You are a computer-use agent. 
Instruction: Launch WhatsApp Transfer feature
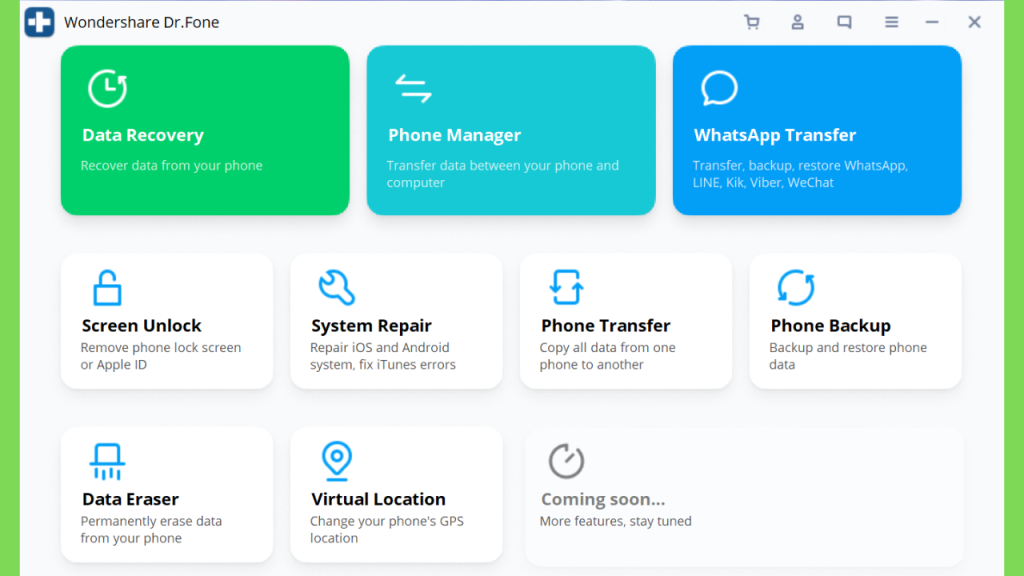coord(817,130)
